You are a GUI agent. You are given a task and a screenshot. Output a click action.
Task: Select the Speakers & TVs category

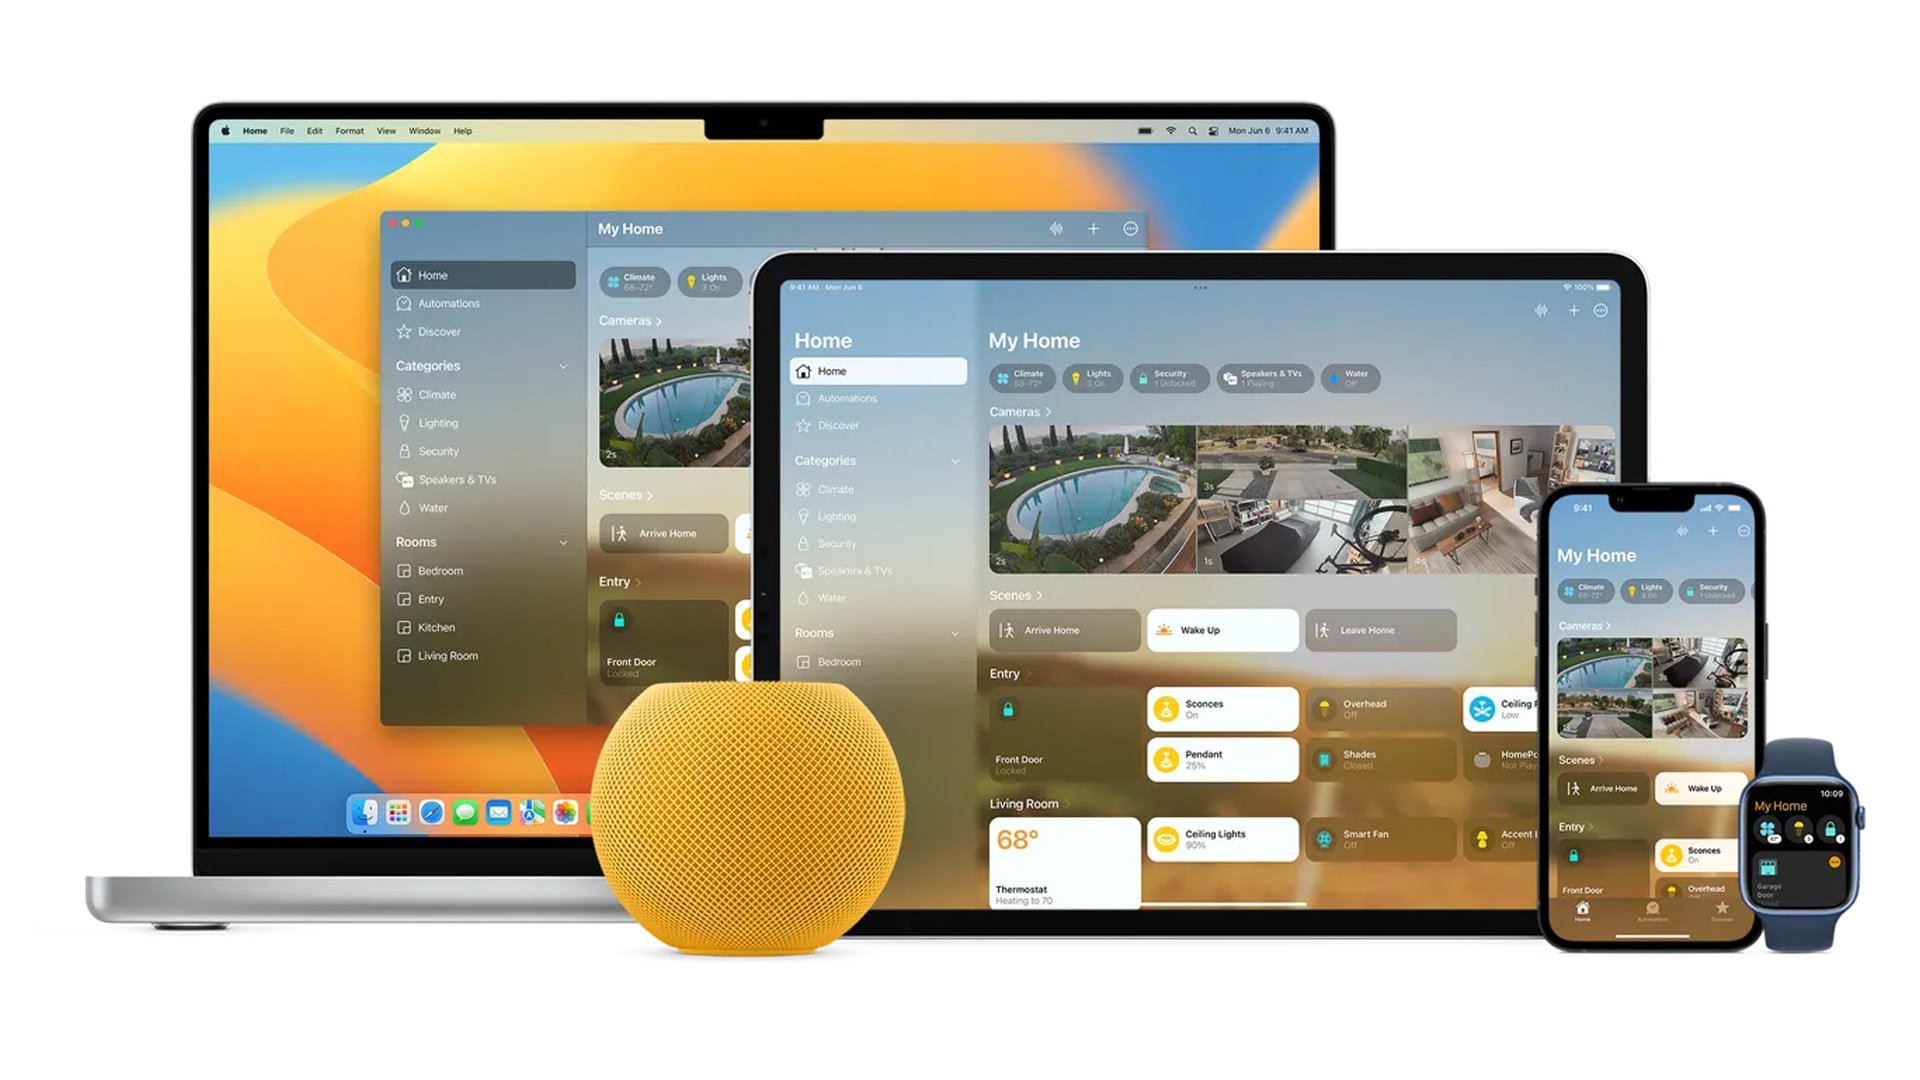[458, 479]
